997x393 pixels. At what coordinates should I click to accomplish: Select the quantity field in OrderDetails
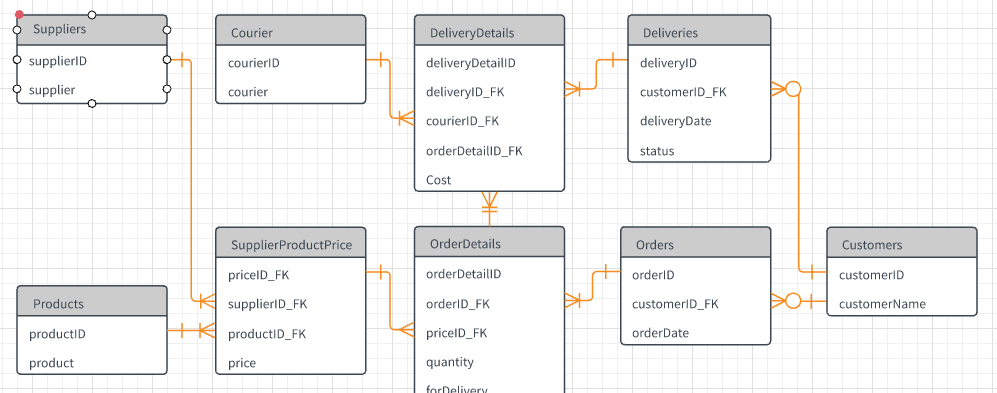(489, 362)
